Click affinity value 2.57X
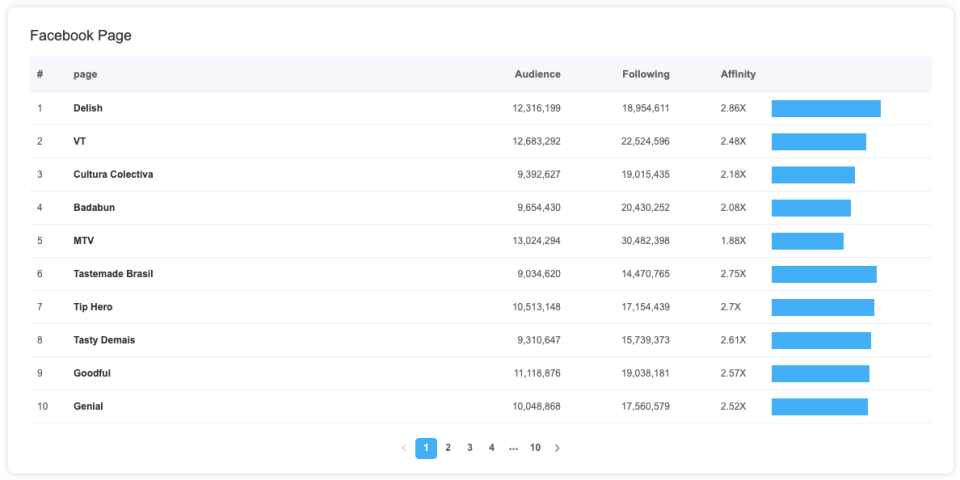Viewport: 960px width, 480px height. (733, 373)
